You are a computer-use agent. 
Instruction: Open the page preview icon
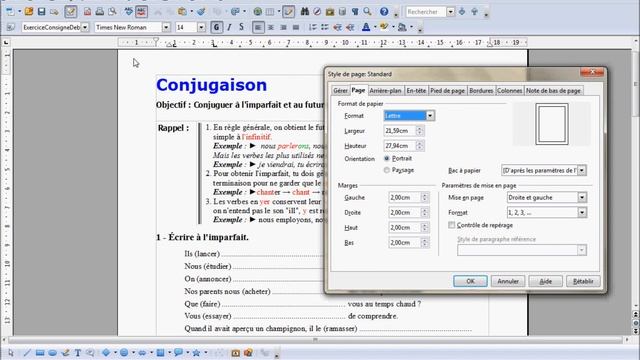[112, 11]
